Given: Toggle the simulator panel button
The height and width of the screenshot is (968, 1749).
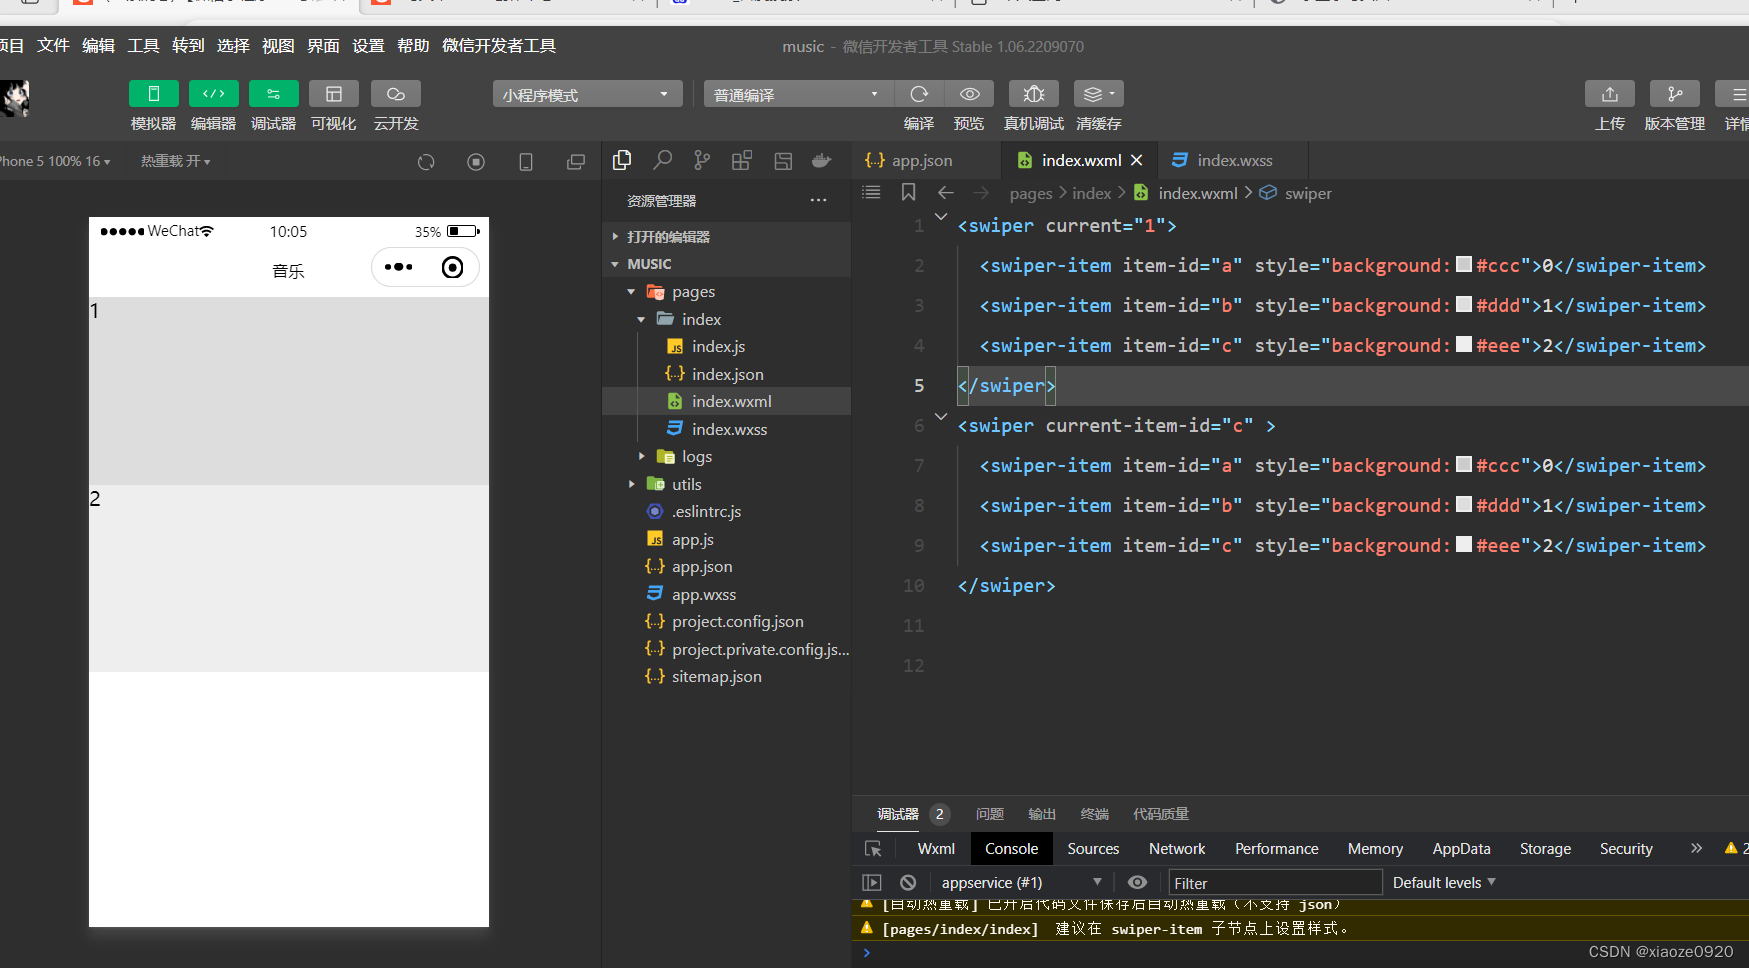Looking at the screenshot, I should (x=153, y=94).
